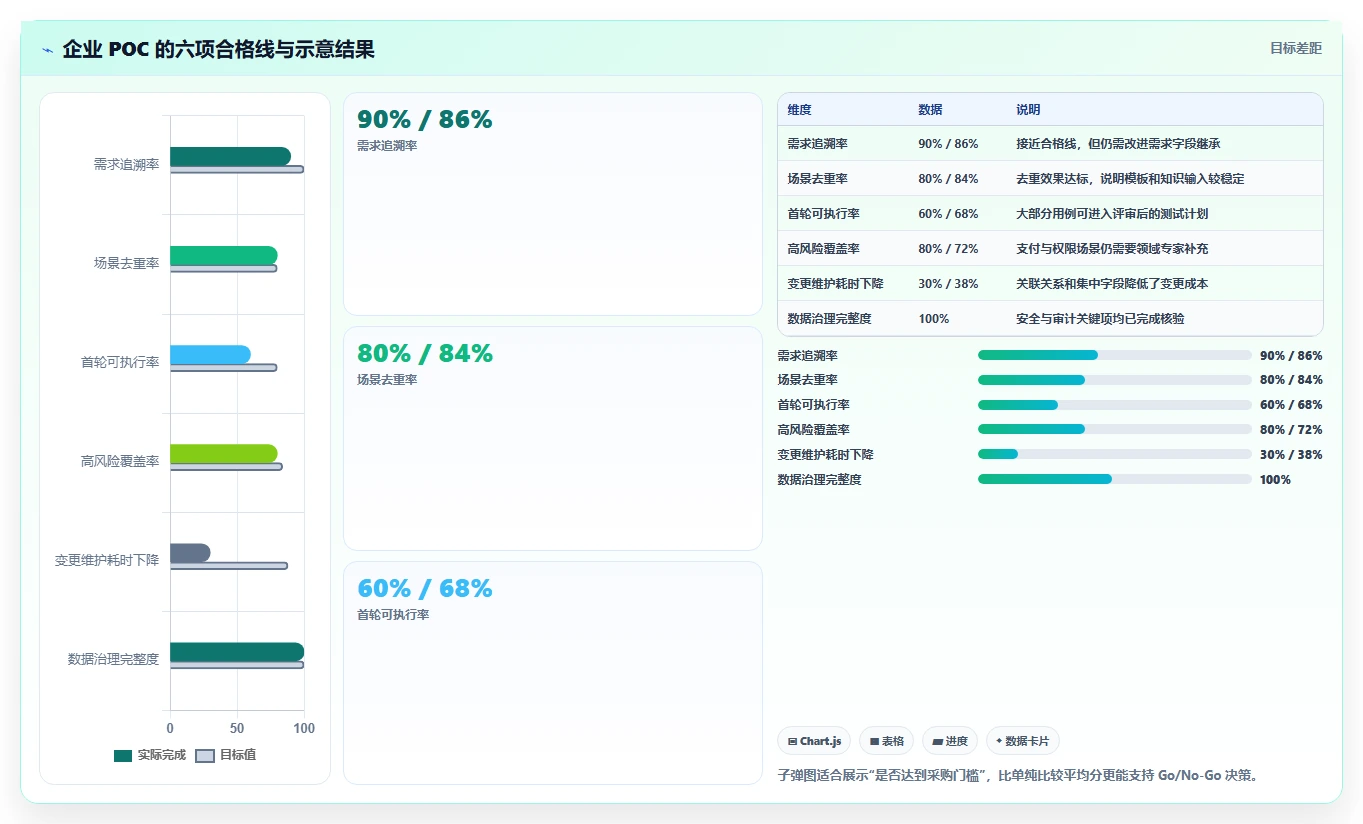Screen dimensions: 1363x824
Task: Click description 接近合格线，但仍需改进需求字段继承
Action: (x=1118, y=144)
